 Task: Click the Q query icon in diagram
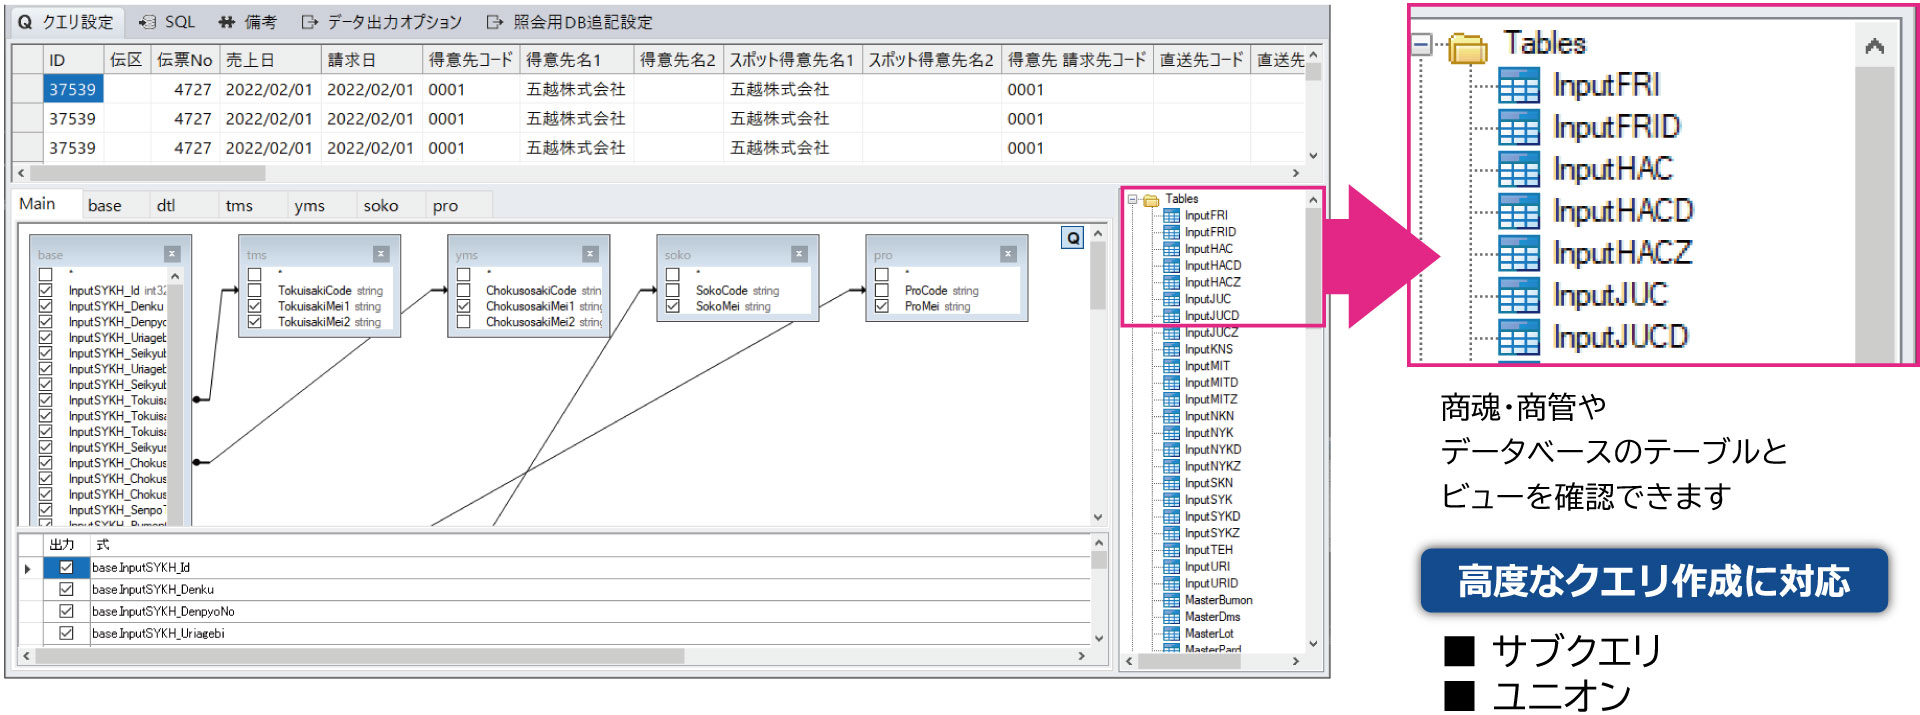[1072, 238]
